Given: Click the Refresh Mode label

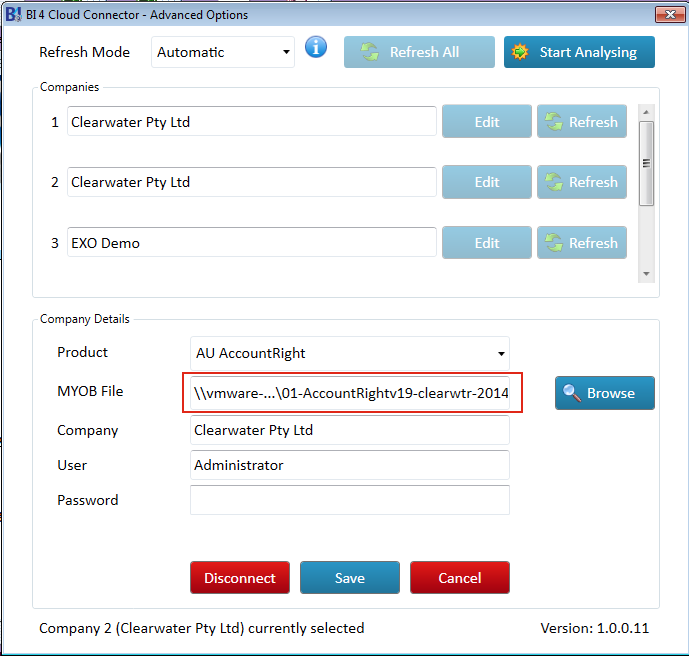Looking at the screenshot, I should coord(84,52).
